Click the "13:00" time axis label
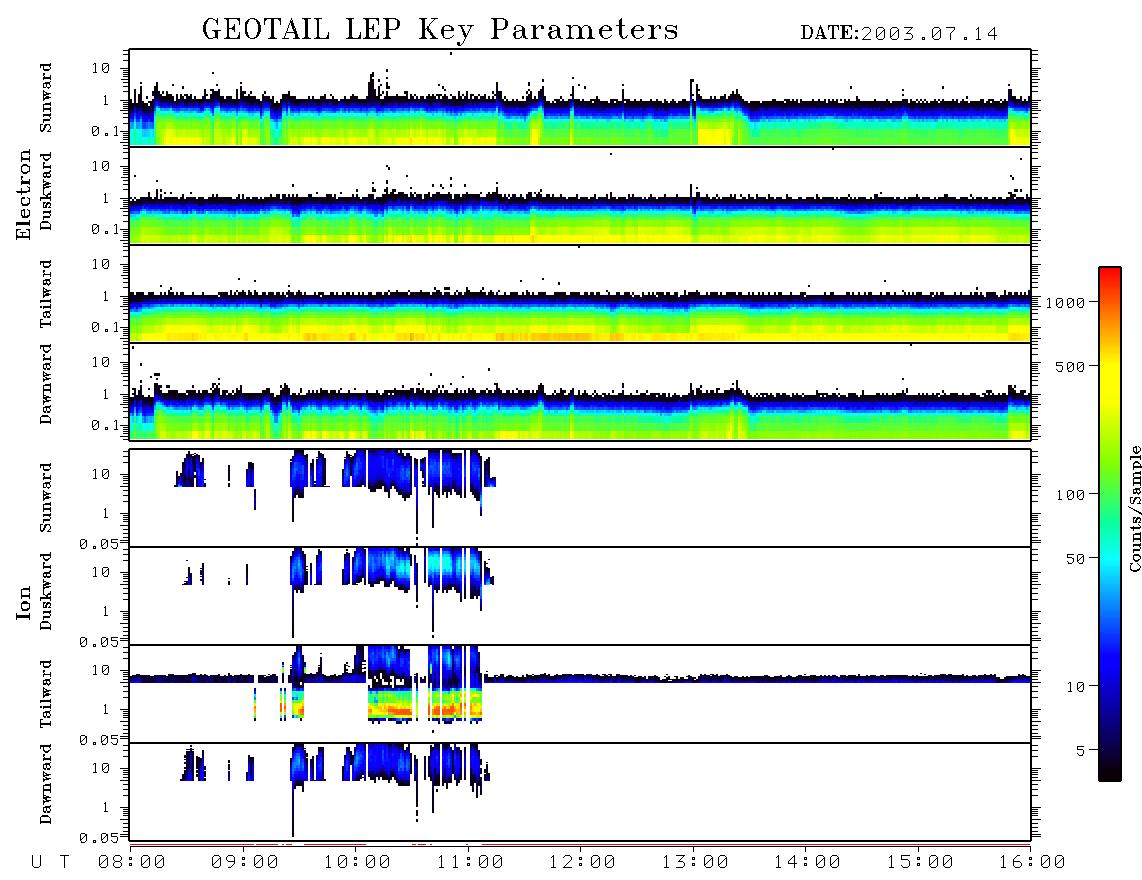1142x880 pixels. tap(695, 862)
